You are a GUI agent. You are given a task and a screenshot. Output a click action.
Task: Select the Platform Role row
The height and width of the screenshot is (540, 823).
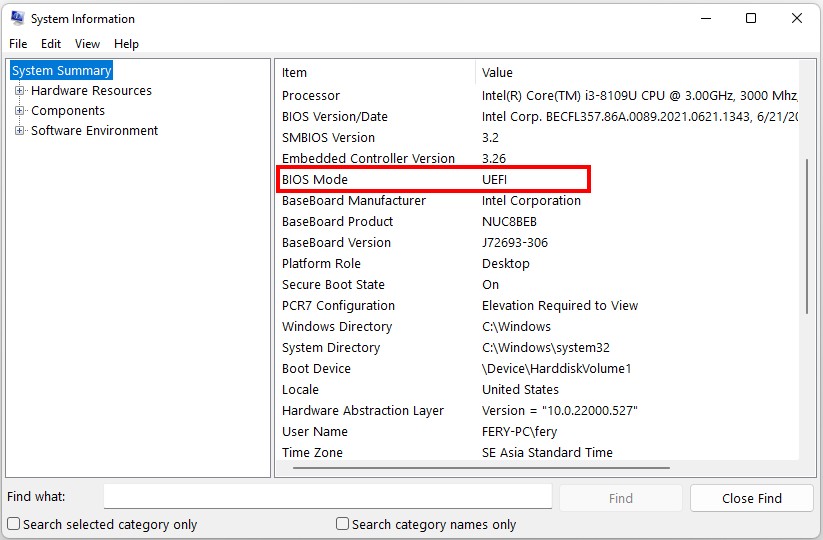click(537, 263)
